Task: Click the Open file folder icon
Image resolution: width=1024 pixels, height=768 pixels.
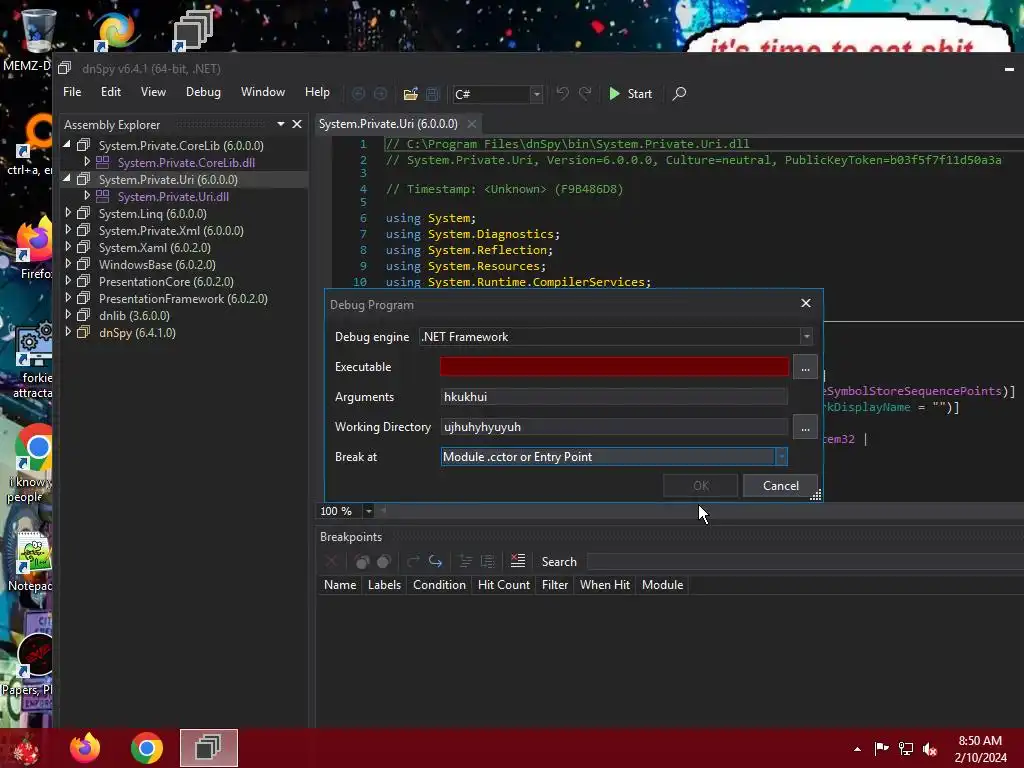Action: tap(410, 94)
